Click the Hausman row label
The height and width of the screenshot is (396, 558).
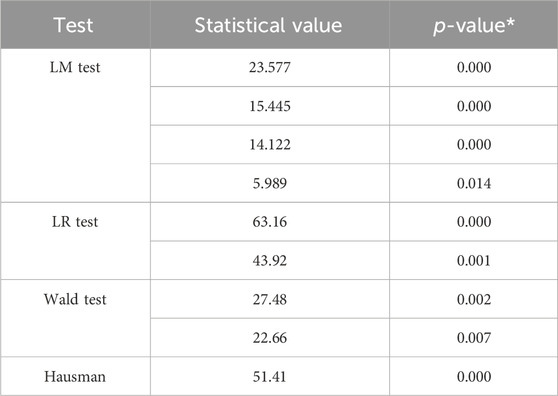(75, 376)
